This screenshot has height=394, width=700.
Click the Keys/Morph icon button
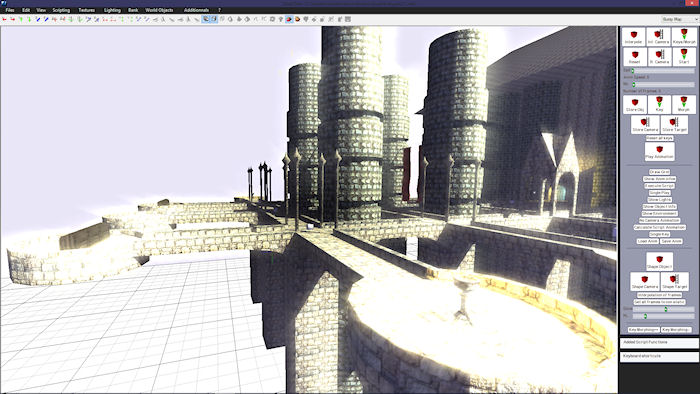684,37
